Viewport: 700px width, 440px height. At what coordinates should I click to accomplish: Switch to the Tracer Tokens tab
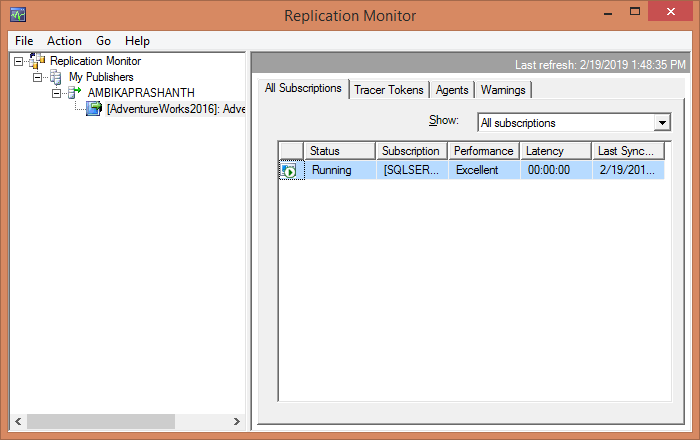coord(389,90)
